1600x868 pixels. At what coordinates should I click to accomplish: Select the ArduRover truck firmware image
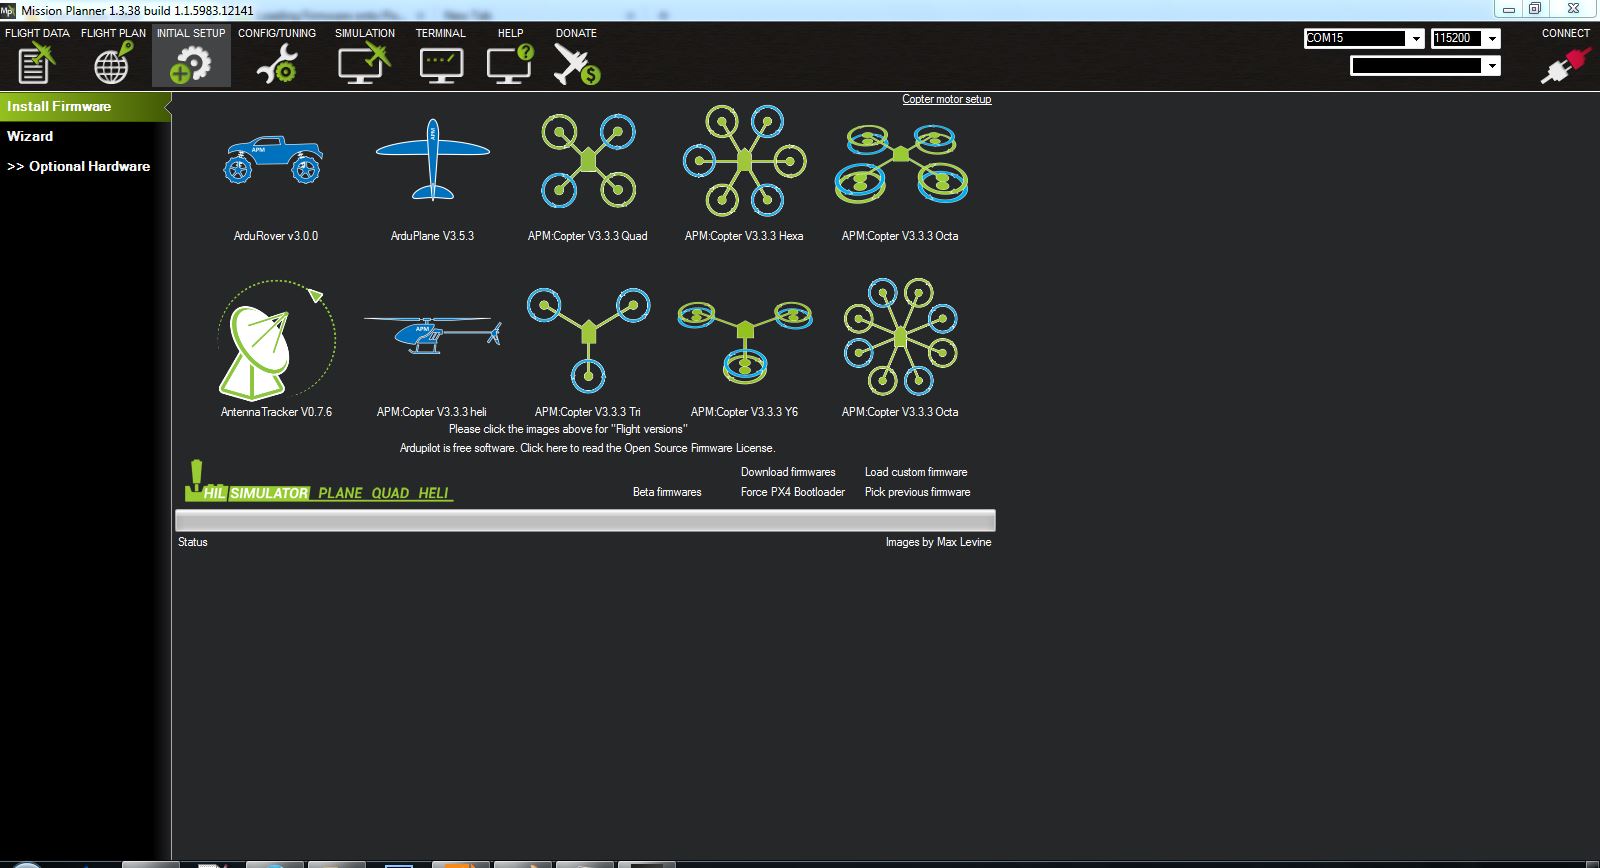click(275, 160)
